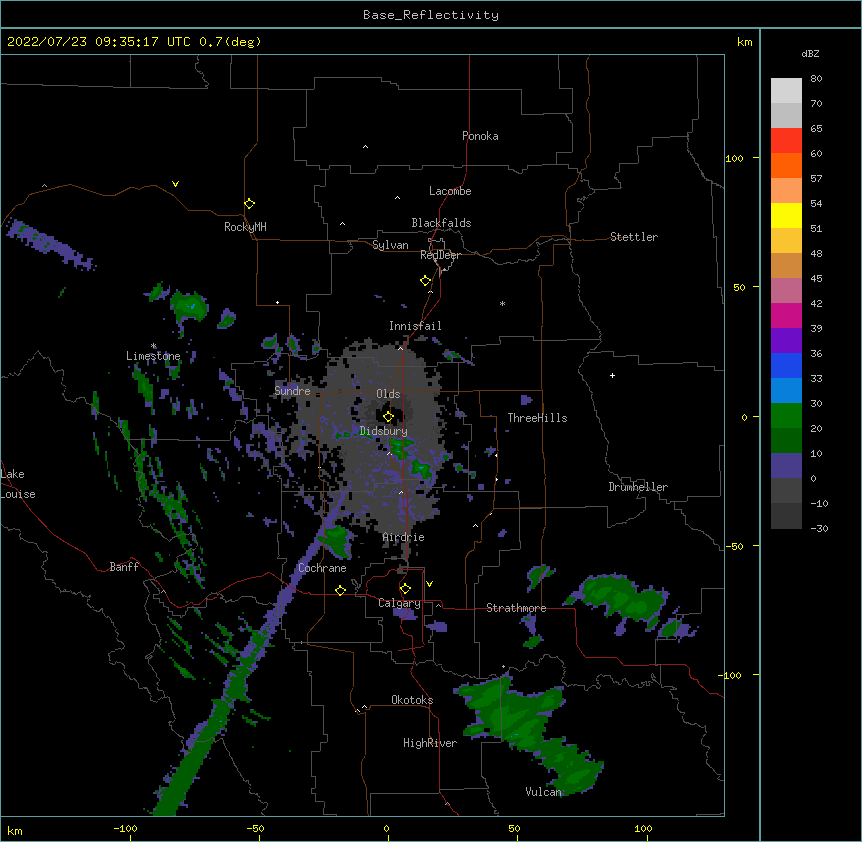Click the RockyMH label
The height and width of the screenshot is (842, 862).
[x=245, y=227]
